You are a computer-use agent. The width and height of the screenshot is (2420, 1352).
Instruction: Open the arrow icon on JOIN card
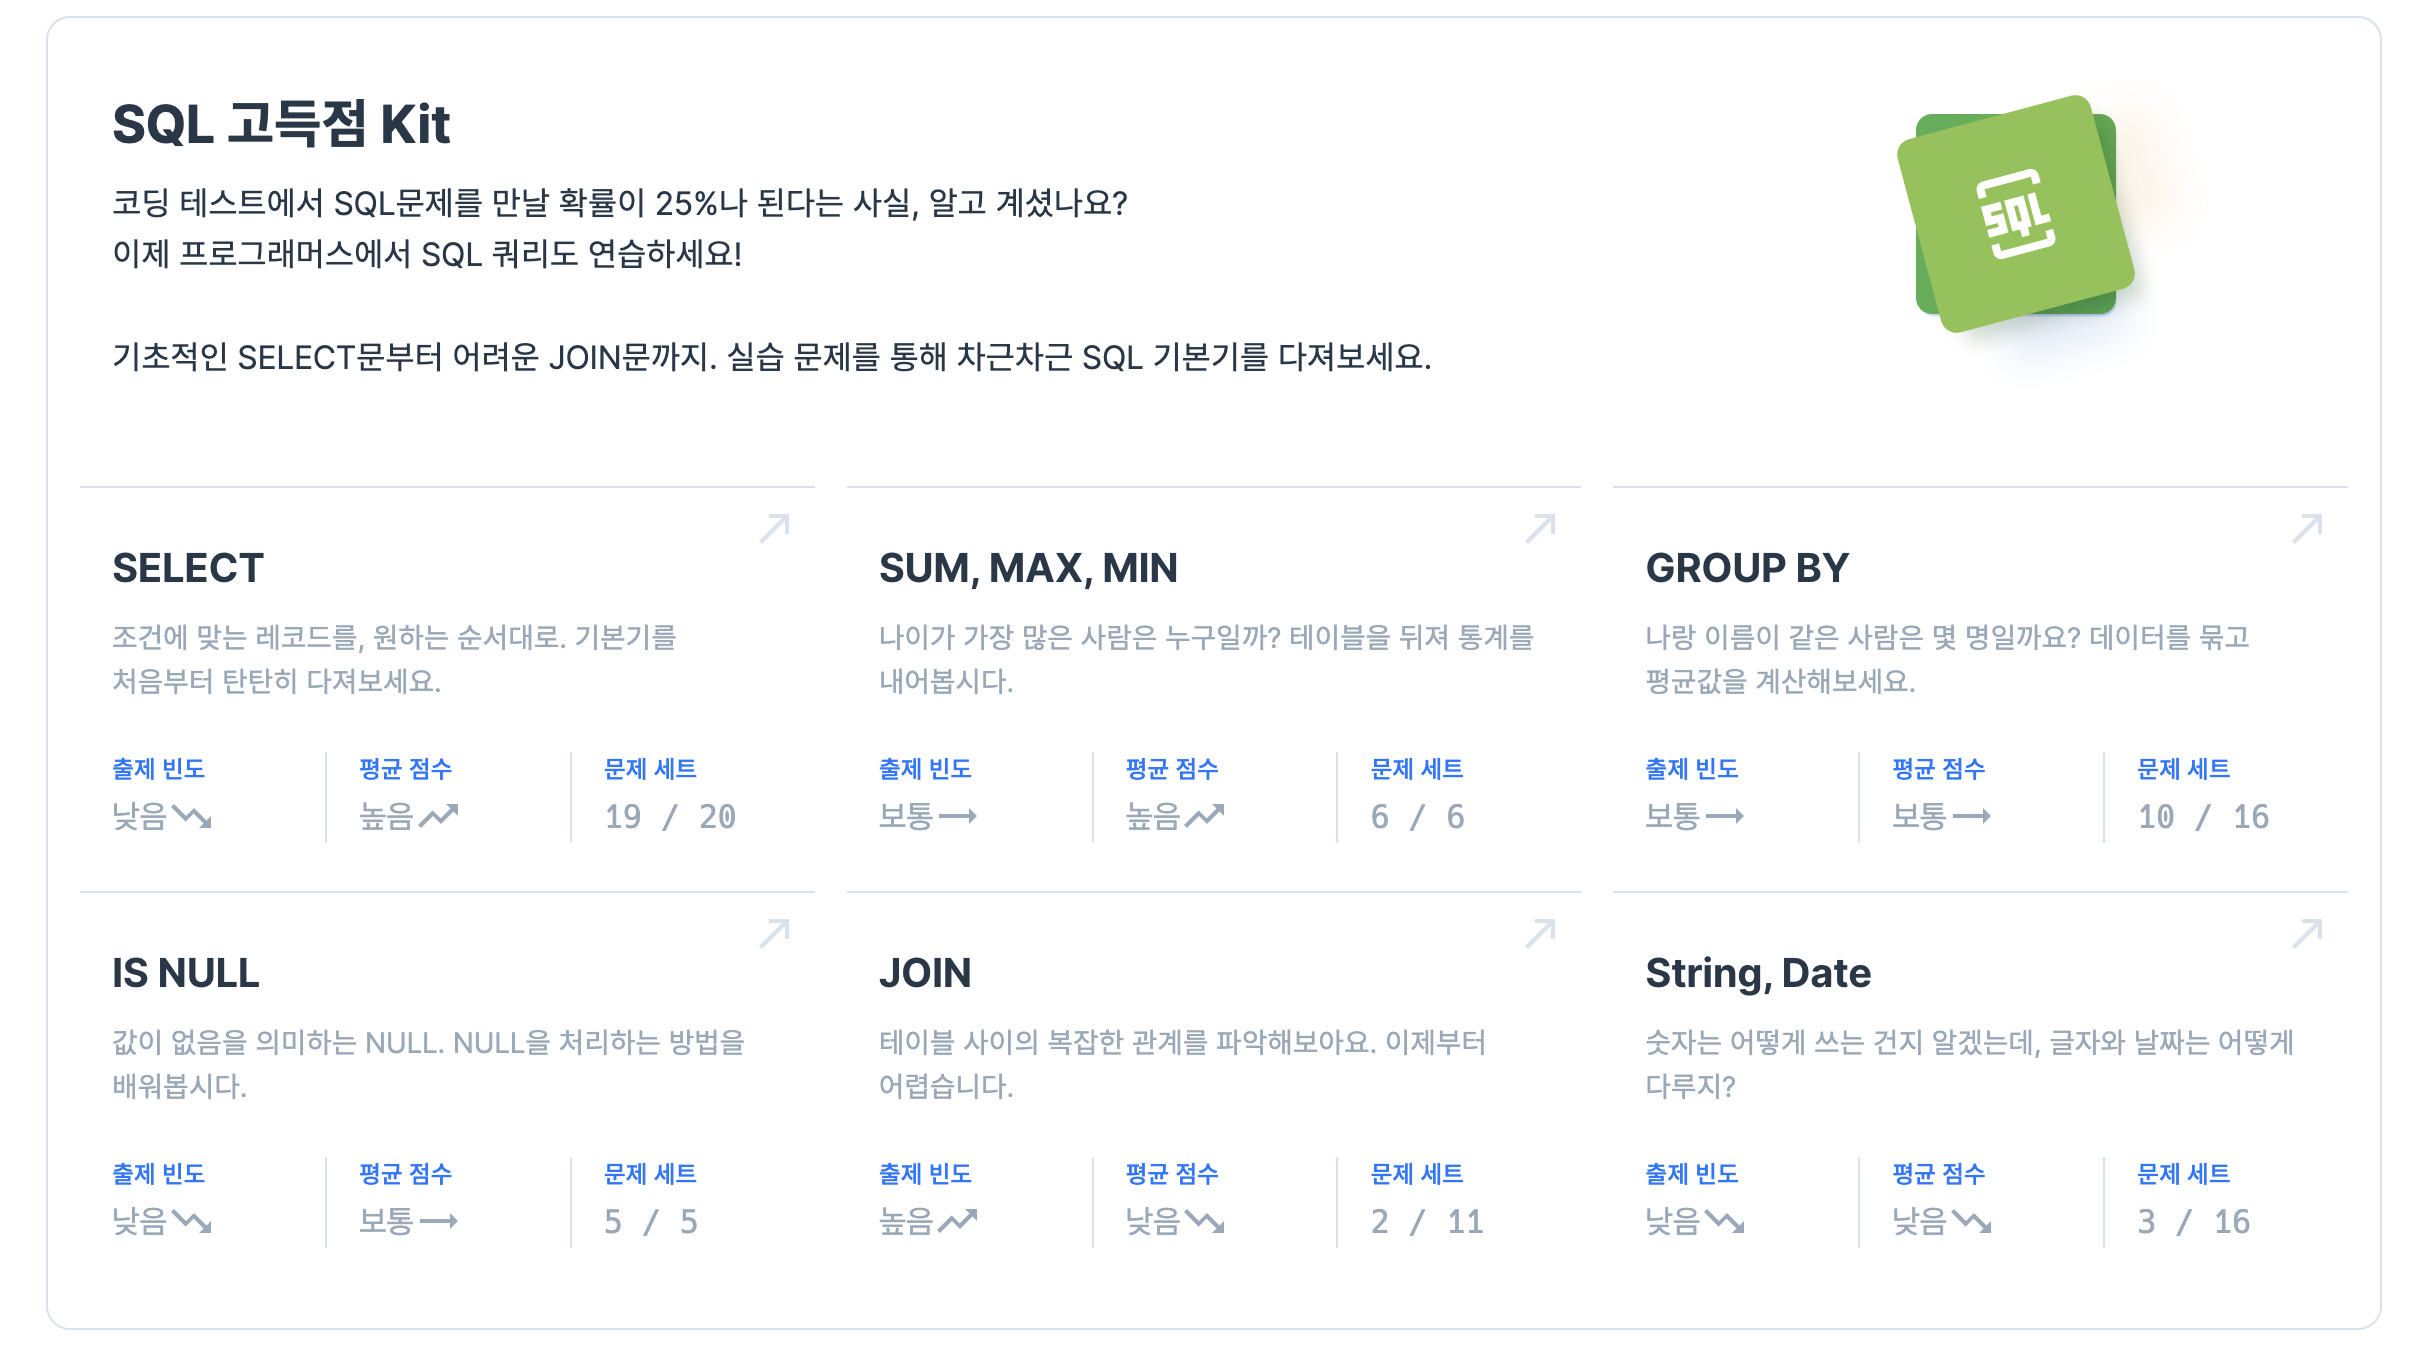[x=1541, y=933]
